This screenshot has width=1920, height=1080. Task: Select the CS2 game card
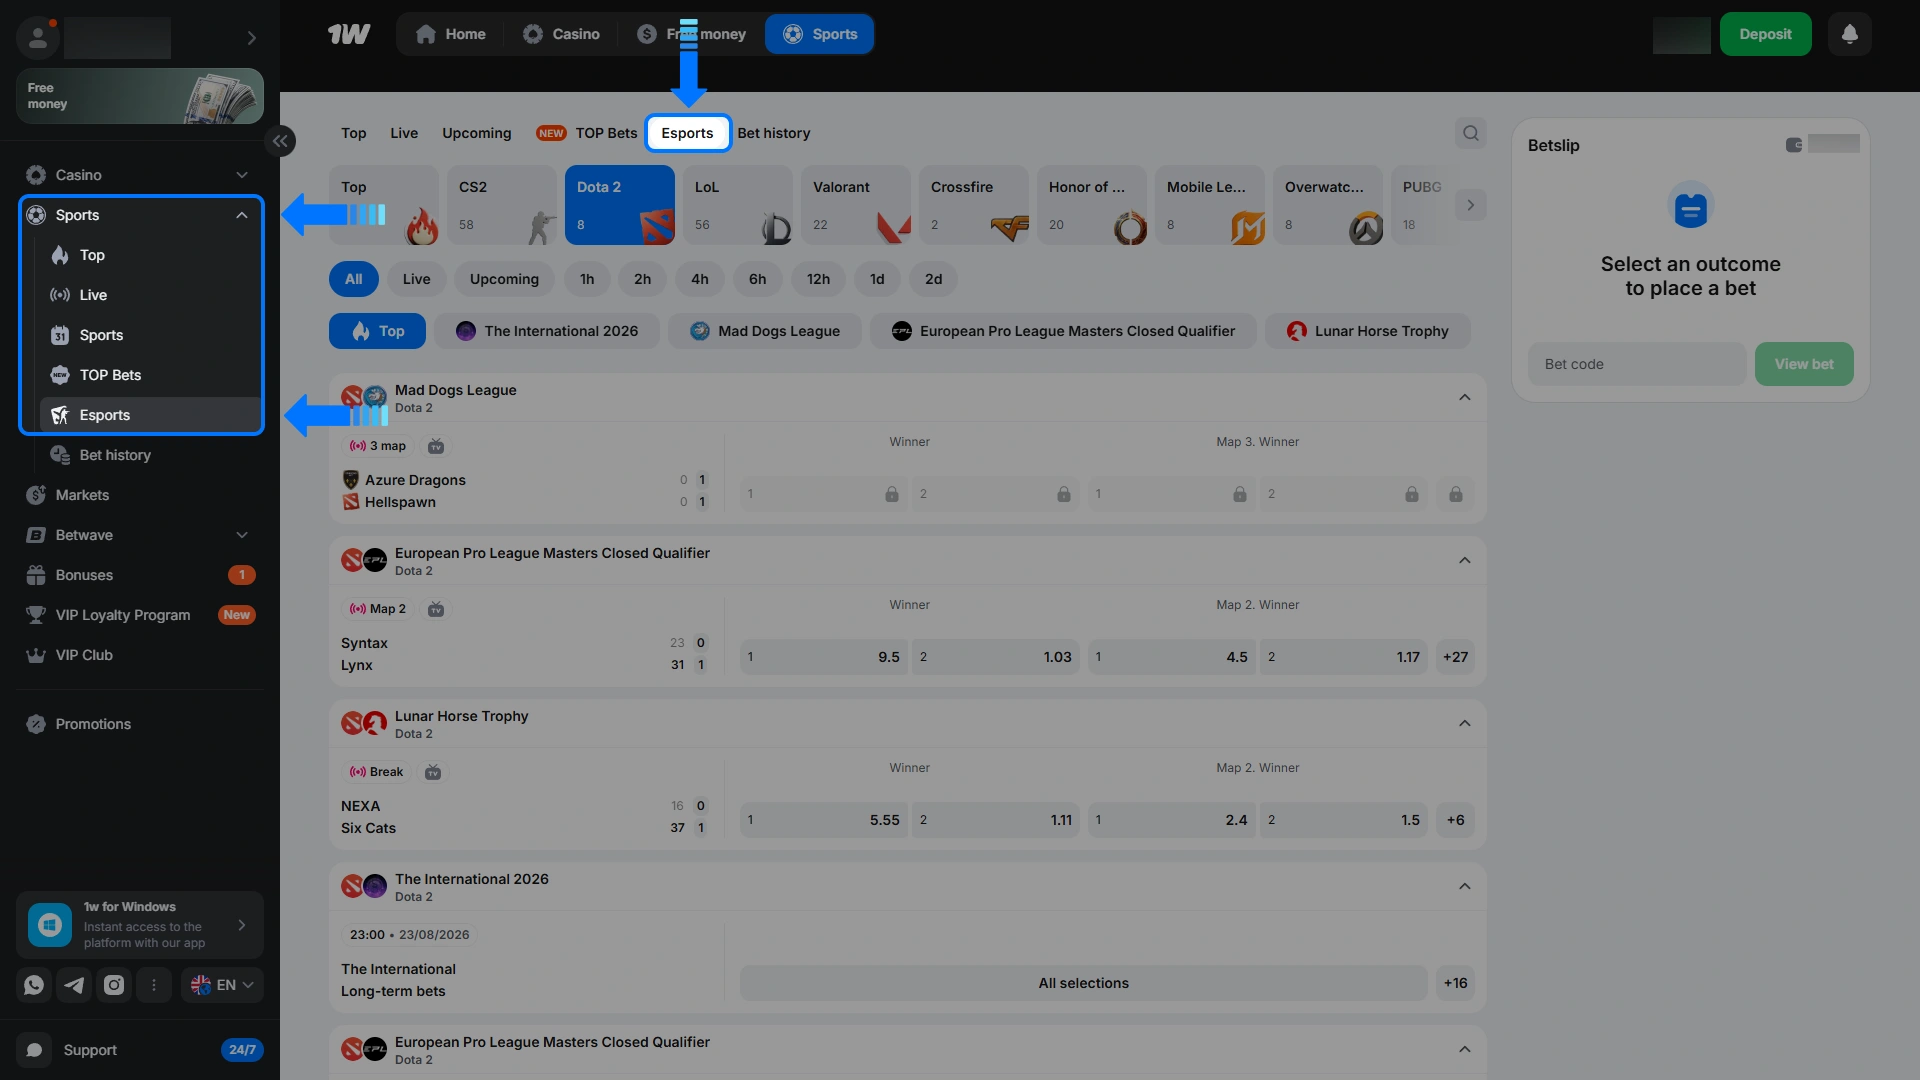coord(502,205)
